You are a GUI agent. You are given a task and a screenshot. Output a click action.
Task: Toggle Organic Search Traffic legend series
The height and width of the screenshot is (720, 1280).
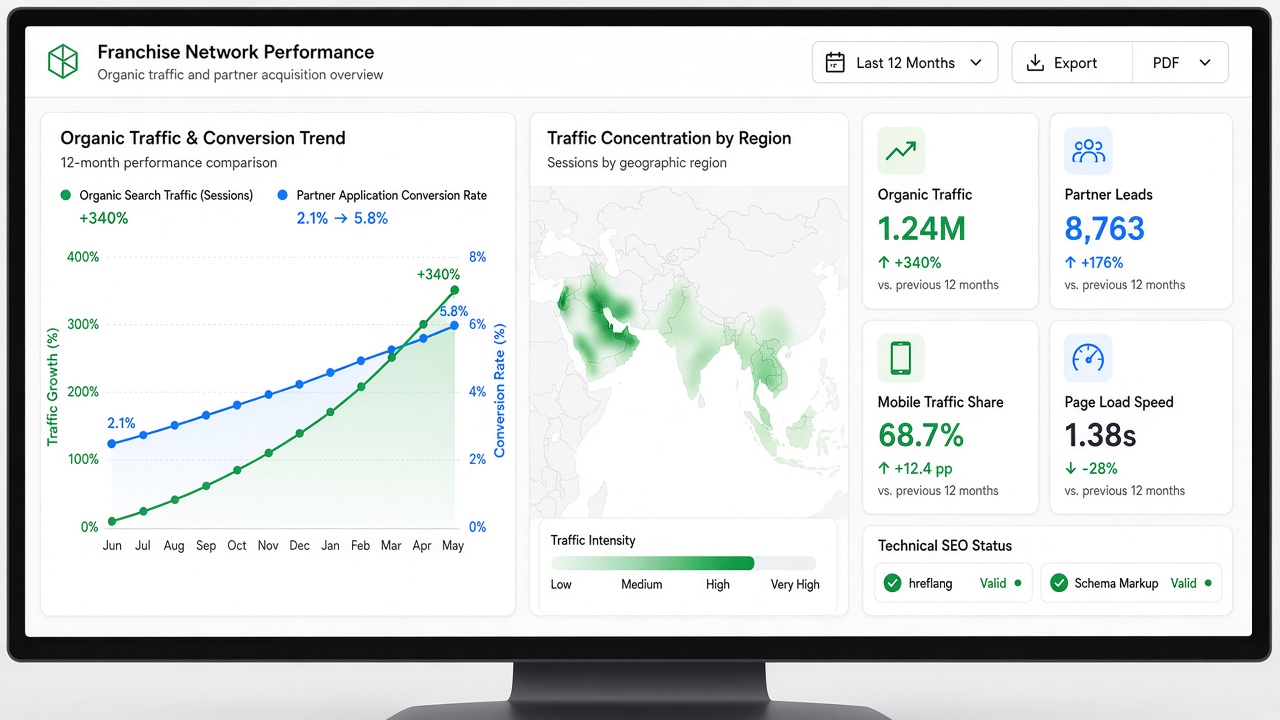[157, 195]
